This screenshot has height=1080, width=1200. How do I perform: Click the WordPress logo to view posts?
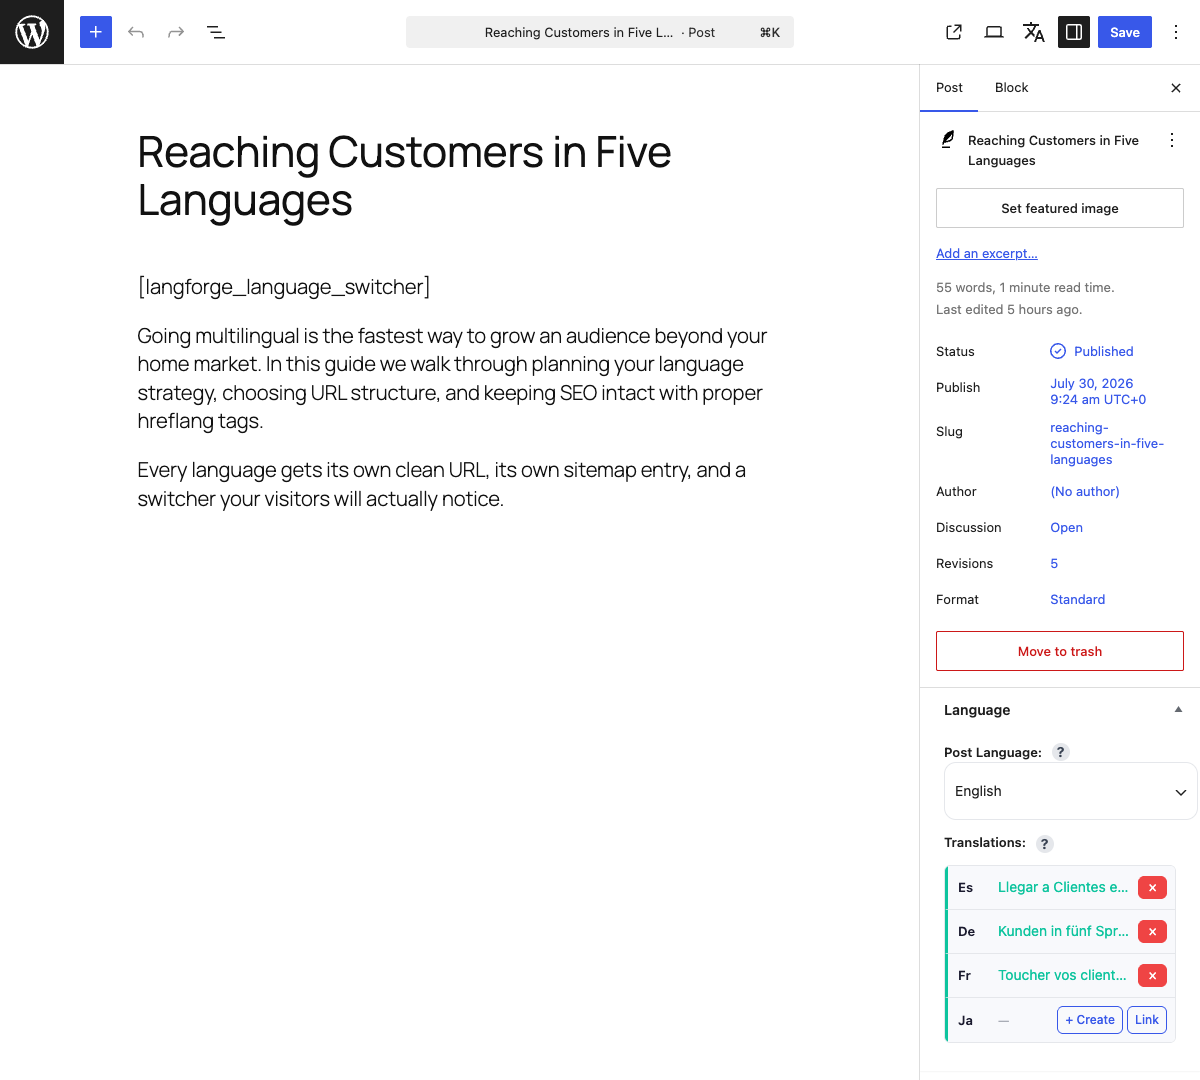[x=32, y=32]
